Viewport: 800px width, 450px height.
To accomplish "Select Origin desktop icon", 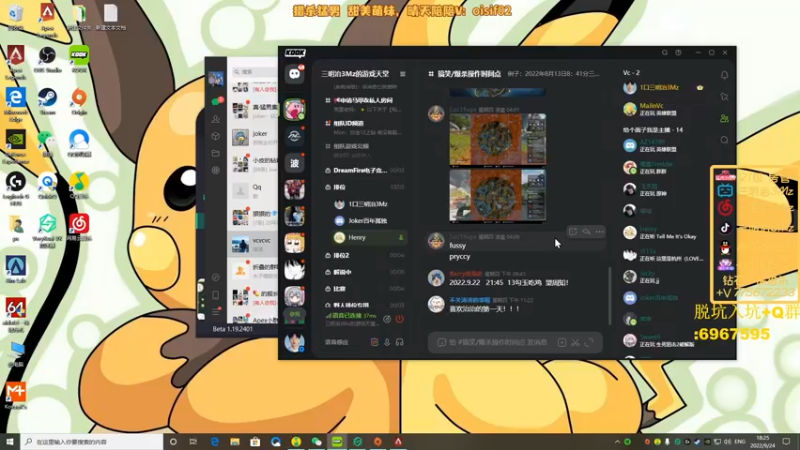I will point(79,101).
